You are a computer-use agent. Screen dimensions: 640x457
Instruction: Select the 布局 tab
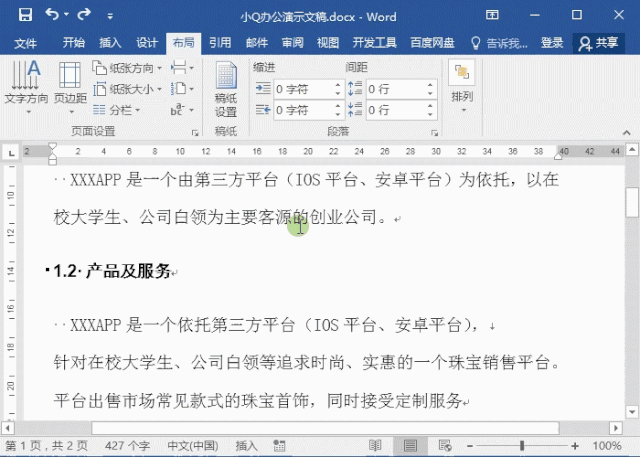[x=183, y=42]
